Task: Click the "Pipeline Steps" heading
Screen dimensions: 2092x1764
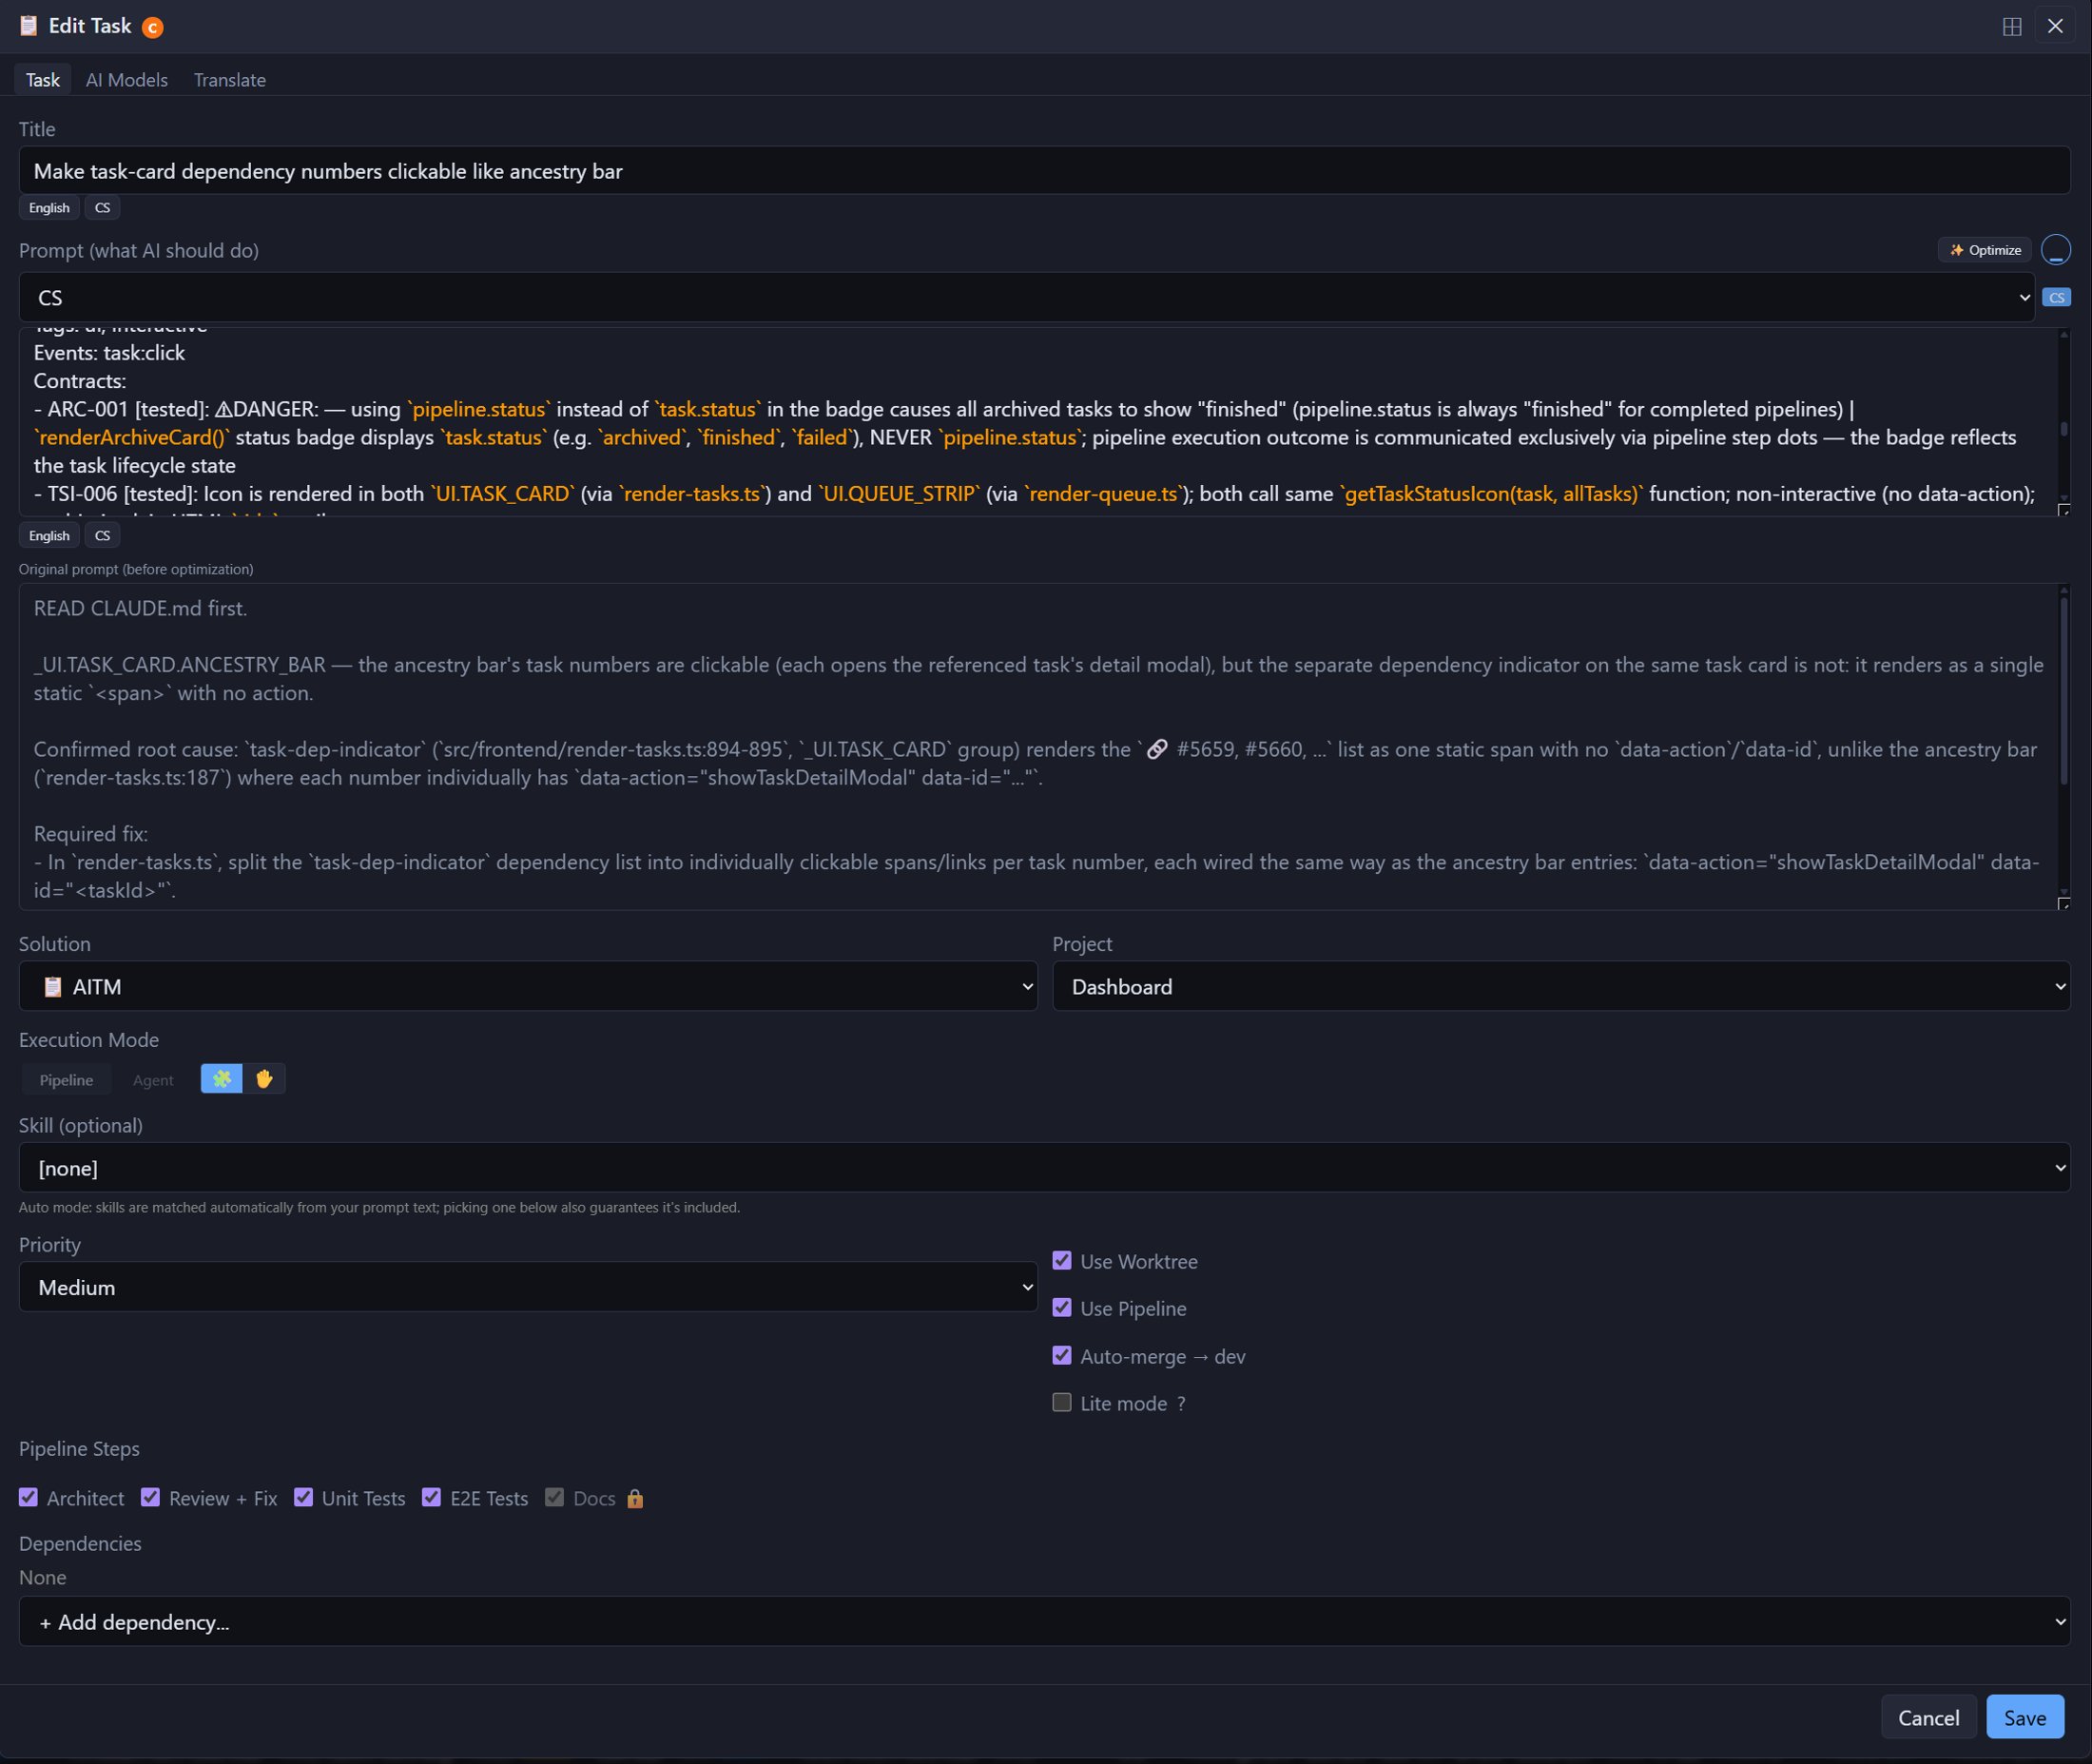Action: [79, 1449]
